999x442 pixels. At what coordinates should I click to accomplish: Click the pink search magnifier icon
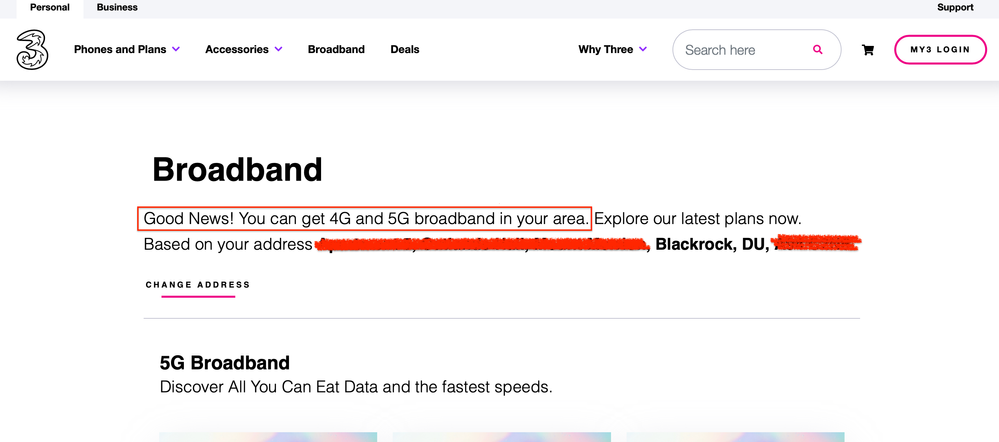[x=818, y=50]
